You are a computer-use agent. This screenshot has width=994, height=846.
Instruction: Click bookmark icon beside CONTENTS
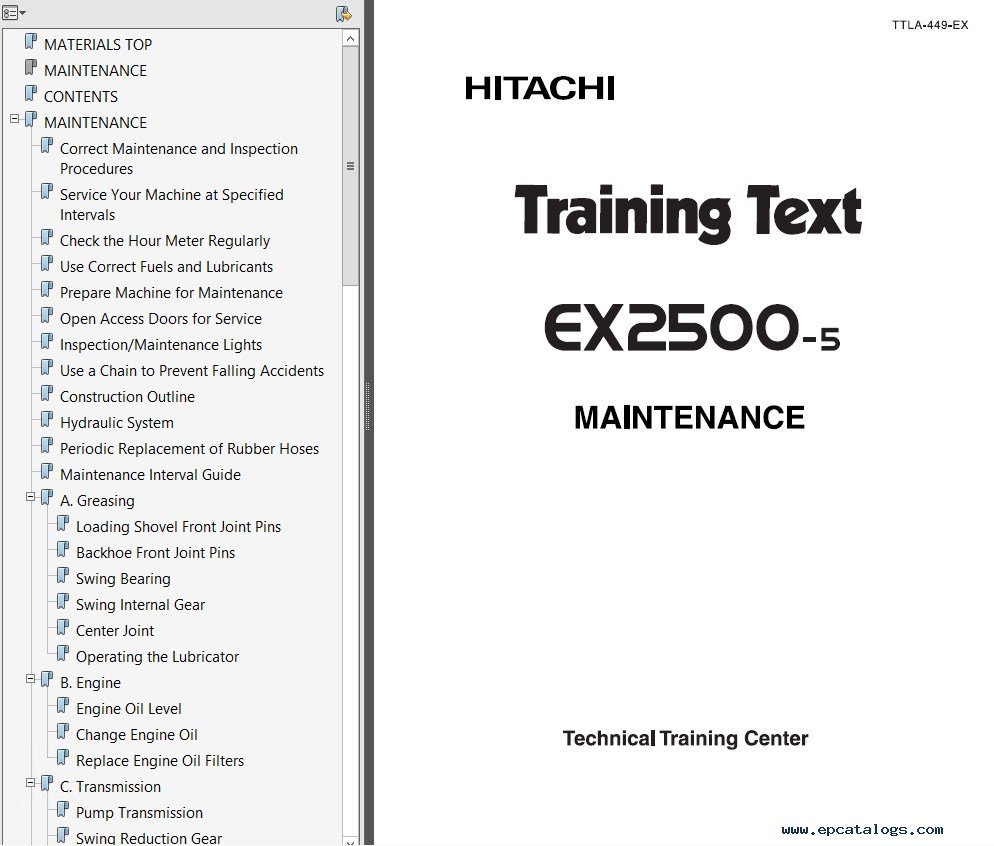click(30, 94)
